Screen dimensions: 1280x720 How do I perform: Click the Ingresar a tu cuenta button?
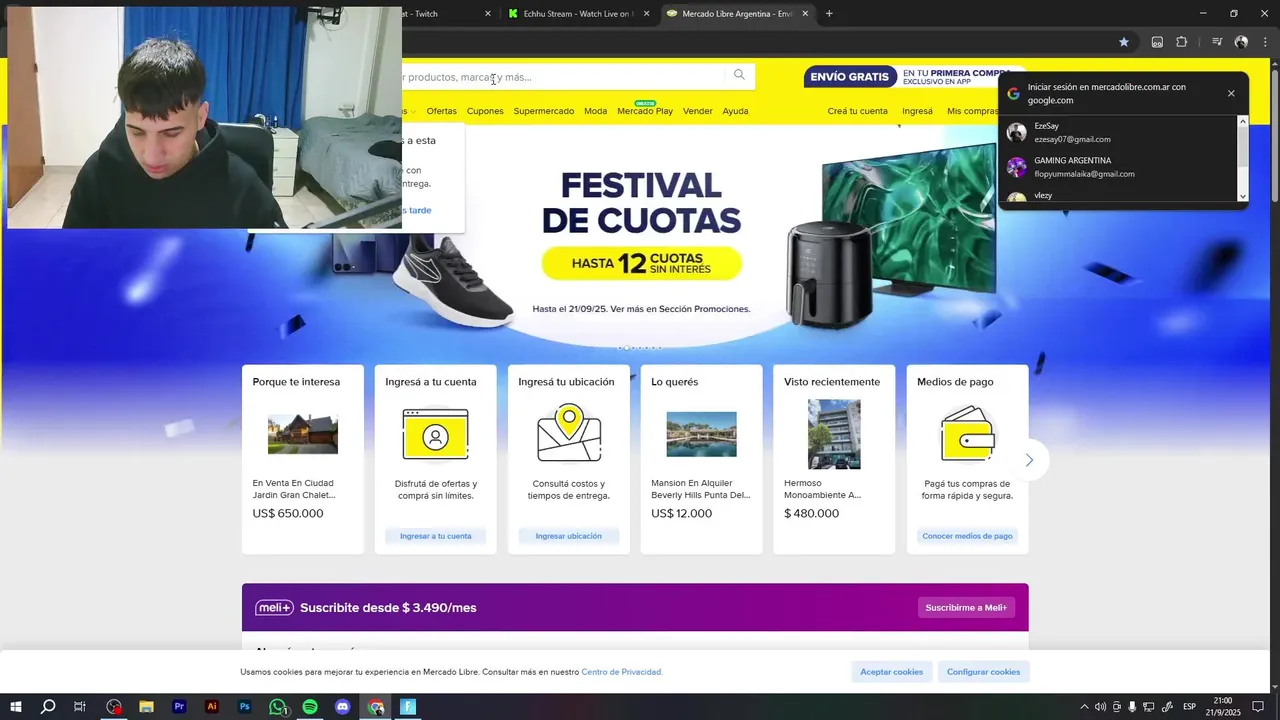[x=435, y=536]
